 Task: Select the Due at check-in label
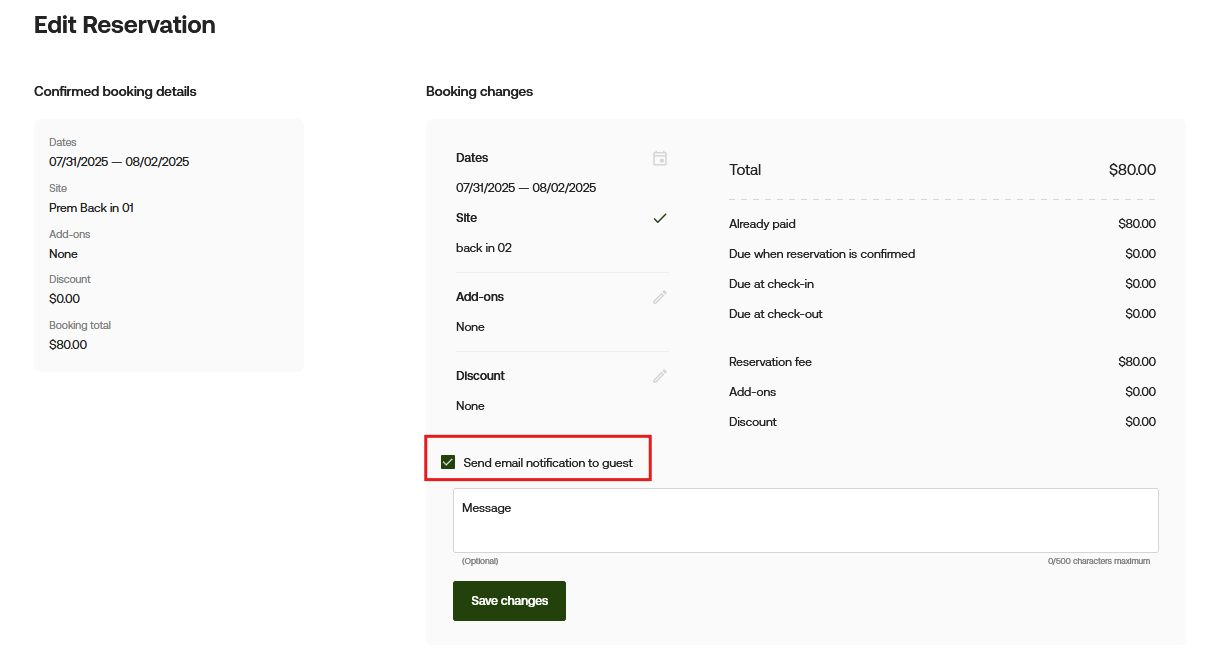pyautogui.click(x=771, y=284)
